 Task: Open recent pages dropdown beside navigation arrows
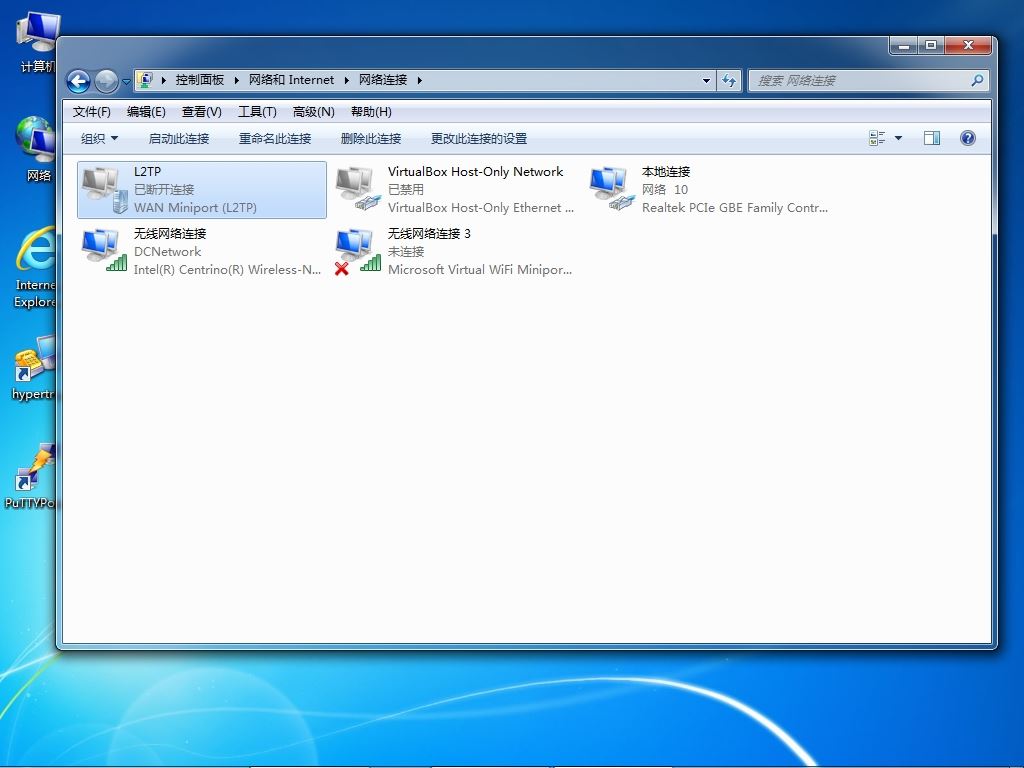click(x=126, y=82)
